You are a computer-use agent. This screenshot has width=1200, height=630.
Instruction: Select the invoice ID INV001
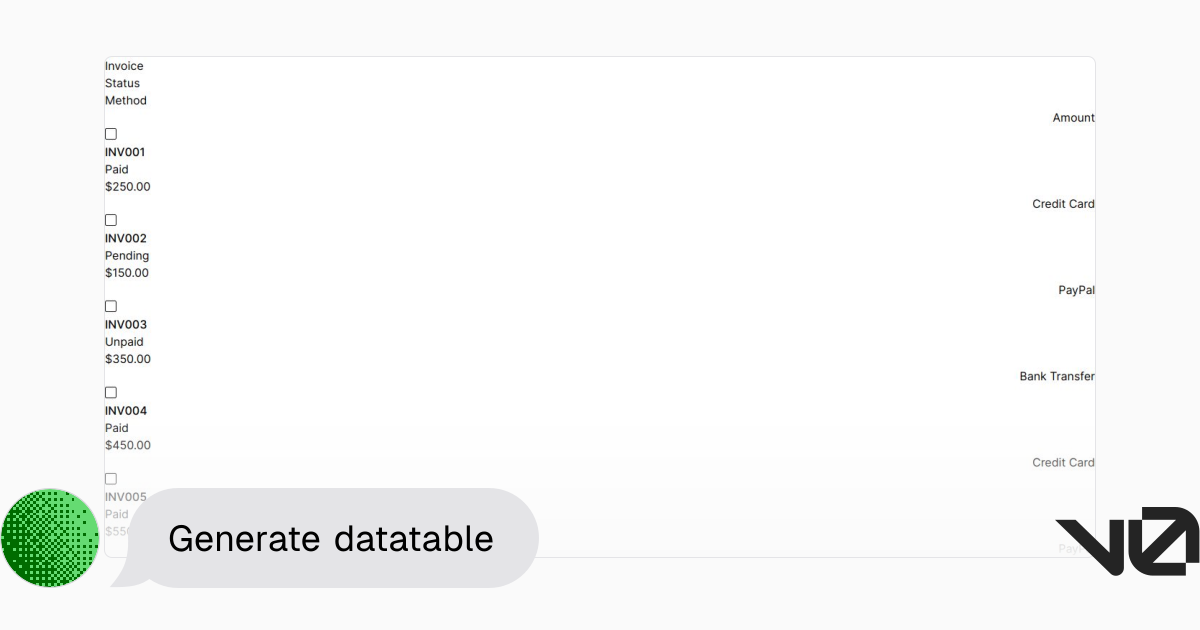tap(125, 152)
